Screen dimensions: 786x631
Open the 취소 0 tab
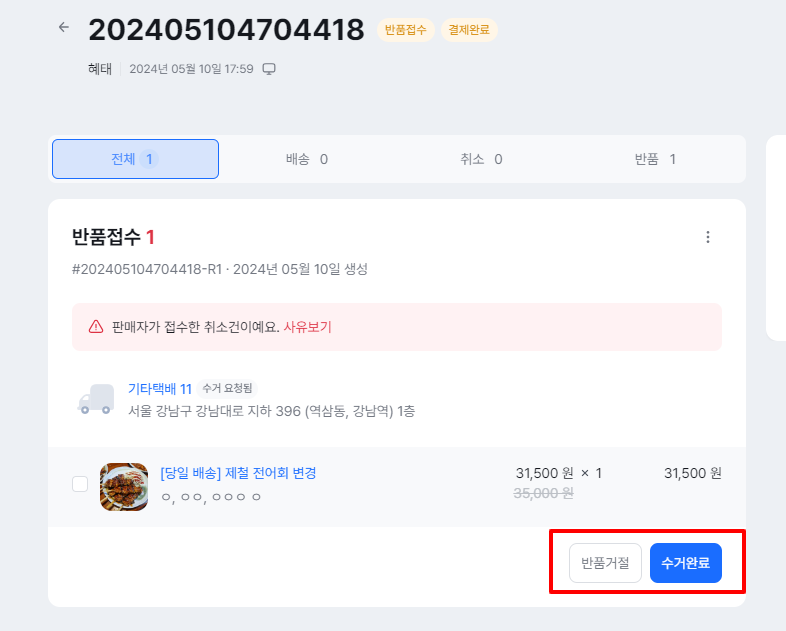pos(481,159)
